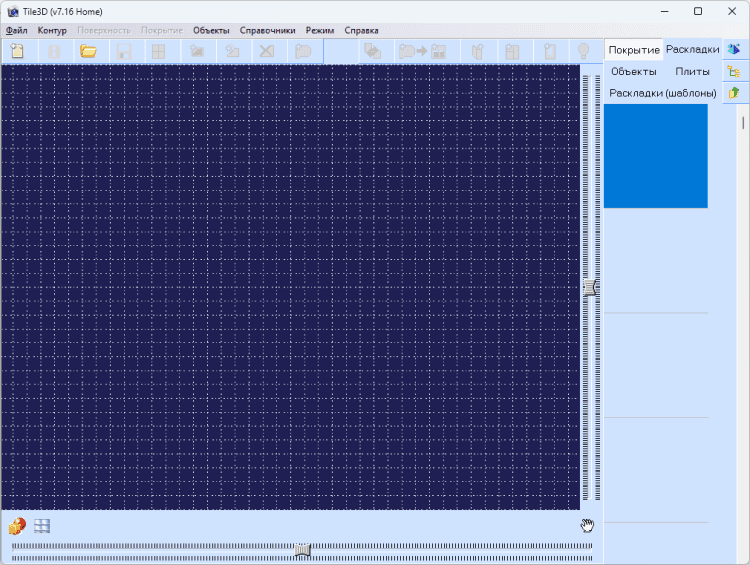750x565 pixels.
Task: Select the hand pan tool
Action: pos(587,525)
